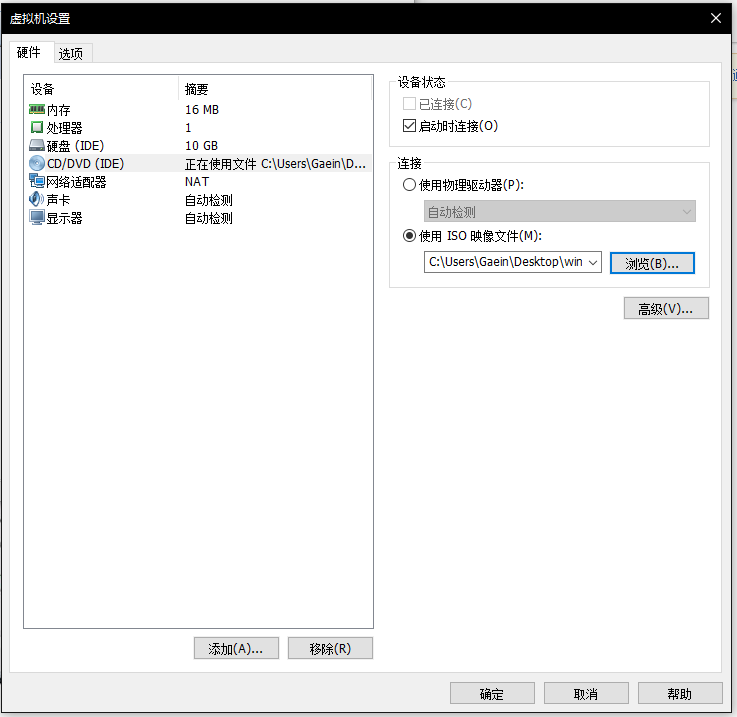737x717 pixels.
Task: Select the 硬盘 (IDE) device row
Action: click(198, 145)
